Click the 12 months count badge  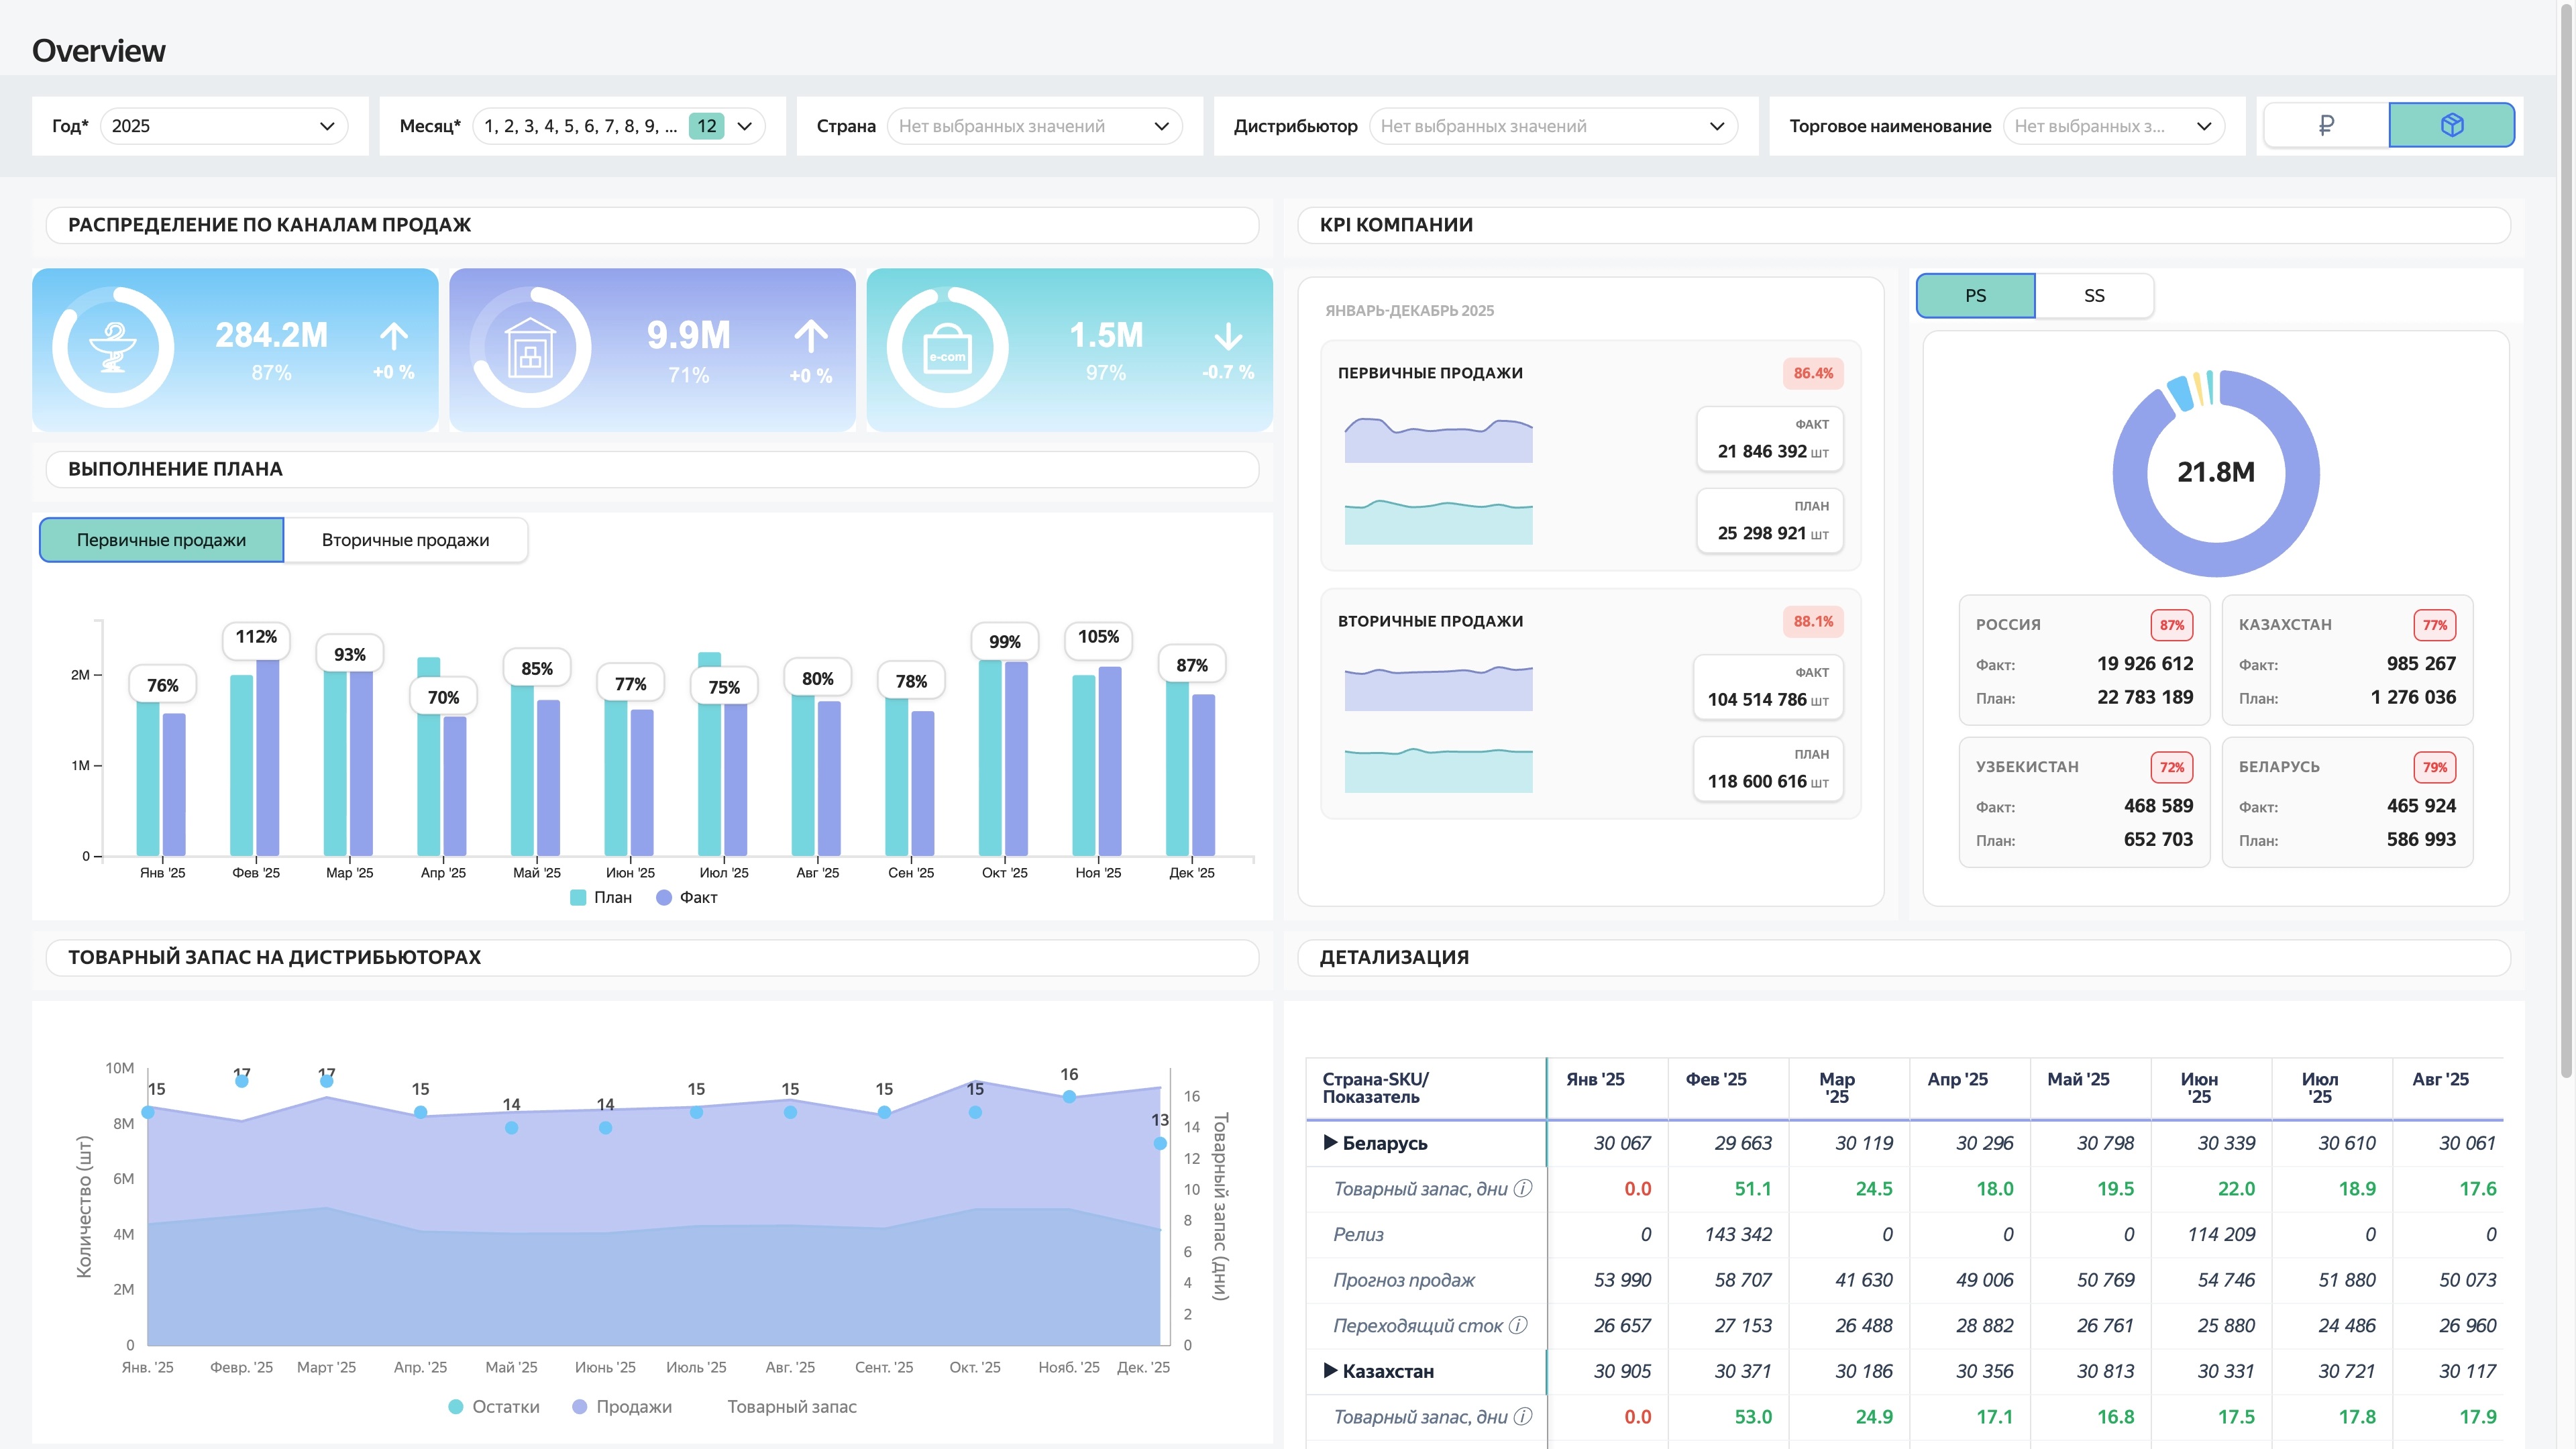[706, 126]
